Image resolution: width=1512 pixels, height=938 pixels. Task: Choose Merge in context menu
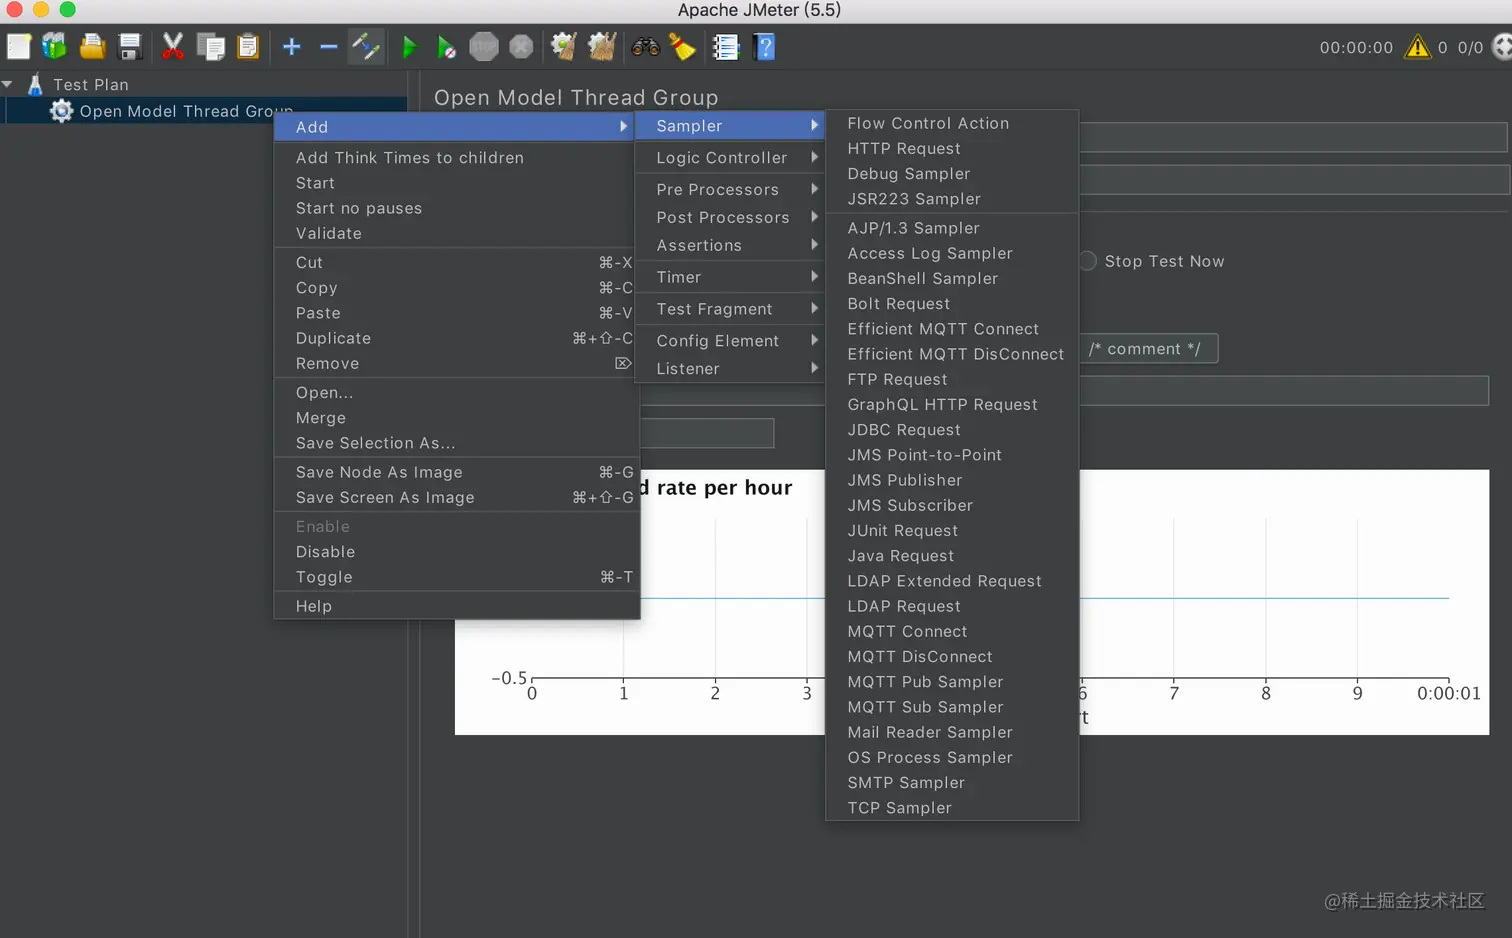(x=457, y=418)
